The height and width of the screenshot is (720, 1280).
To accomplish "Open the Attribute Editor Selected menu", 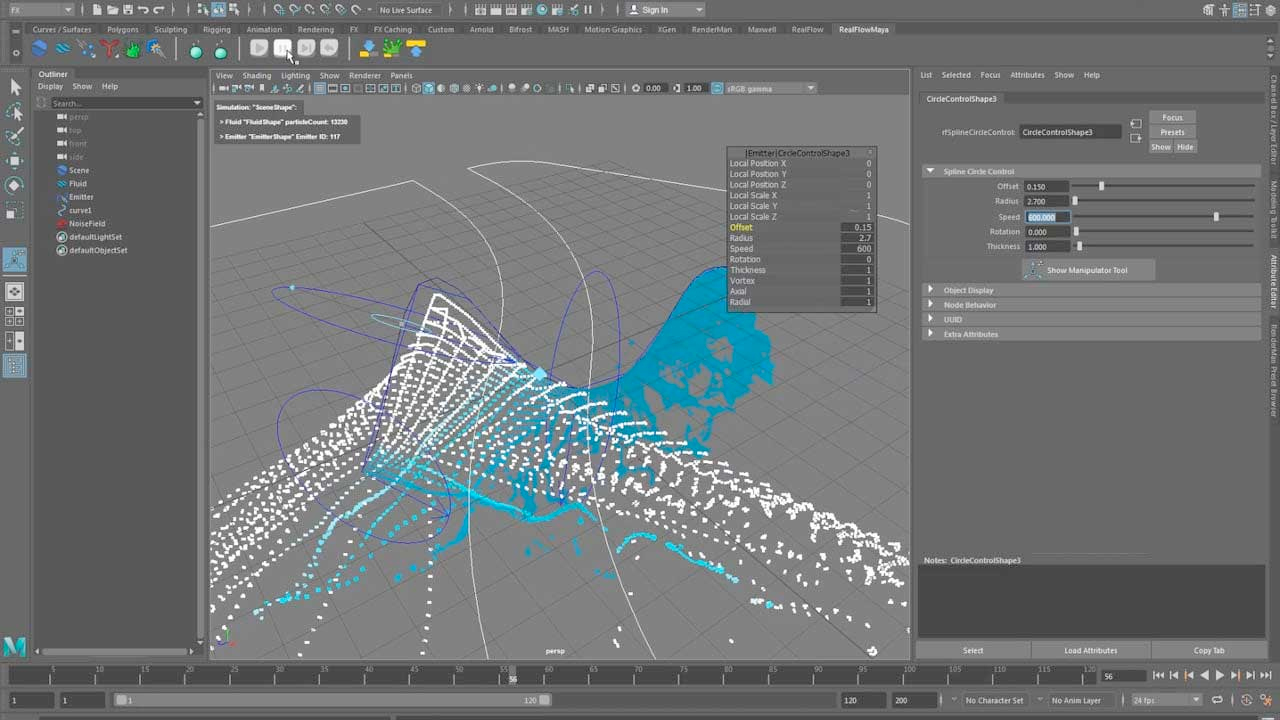I will [956, 75].
